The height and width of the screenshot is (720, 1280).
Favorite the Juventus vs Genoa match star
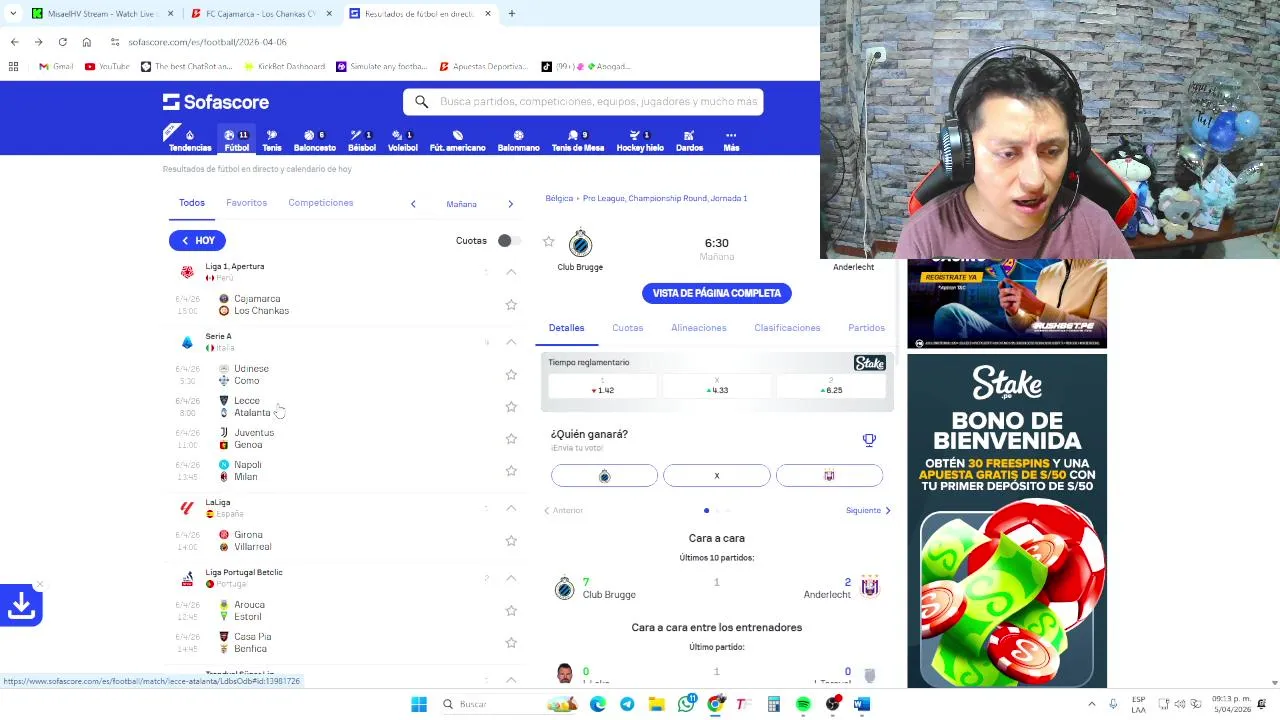511,439
